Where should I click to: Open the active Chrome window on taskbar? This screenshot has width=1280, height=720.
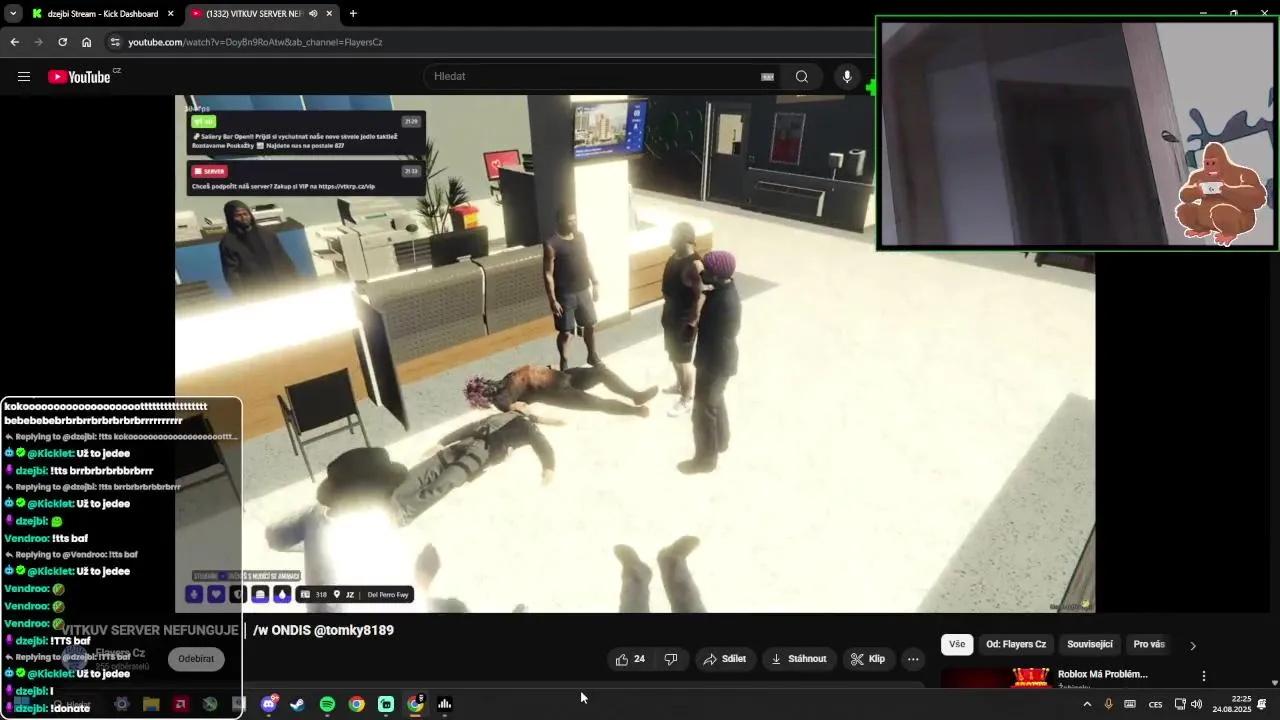(415, 704)
